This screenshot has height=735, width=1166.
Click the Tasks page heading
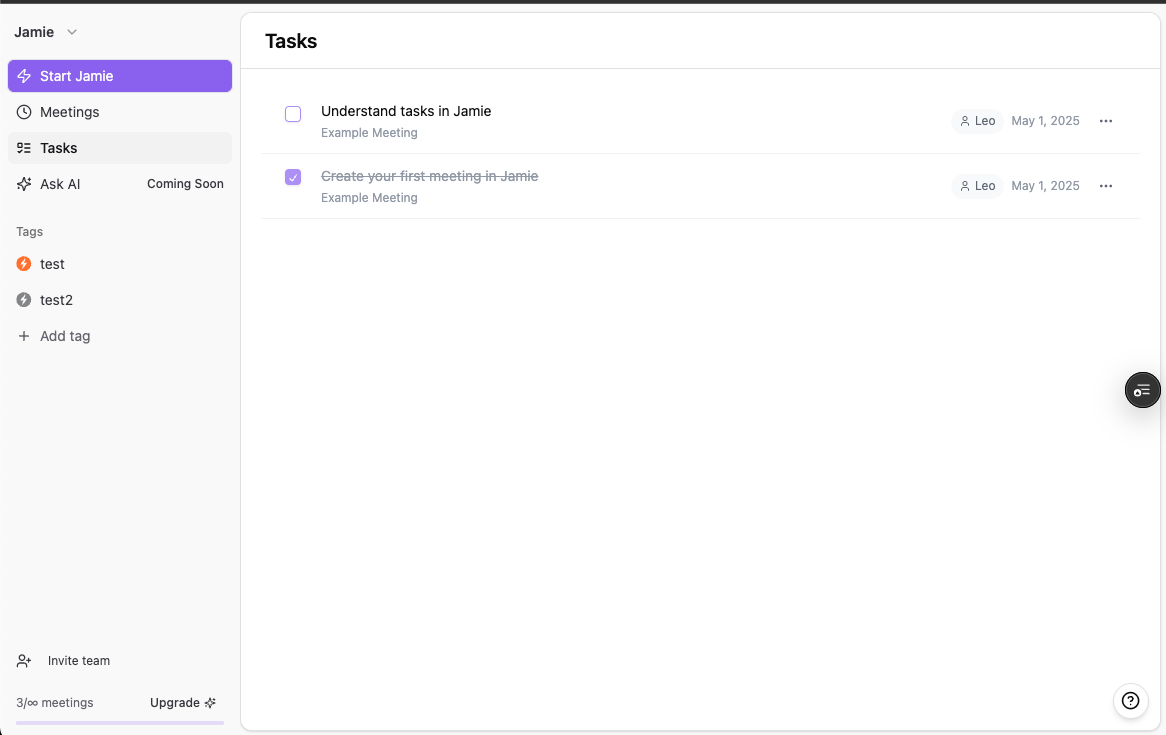pos(292,41)
